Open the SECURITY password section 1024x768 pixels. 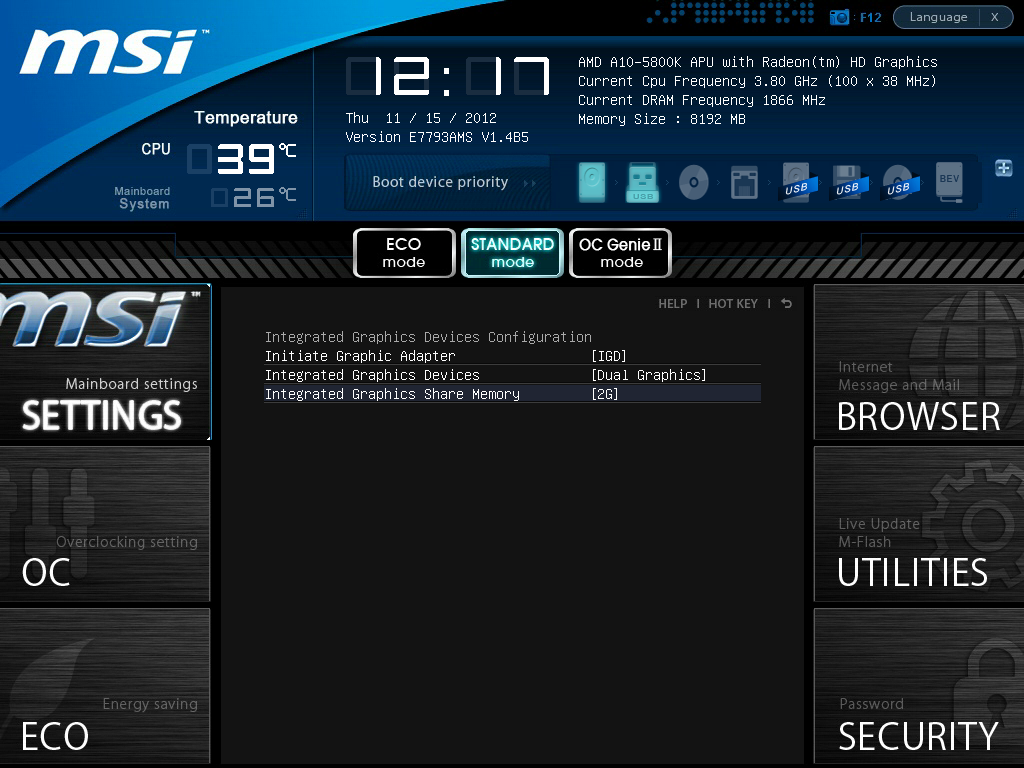click(919, 686)
